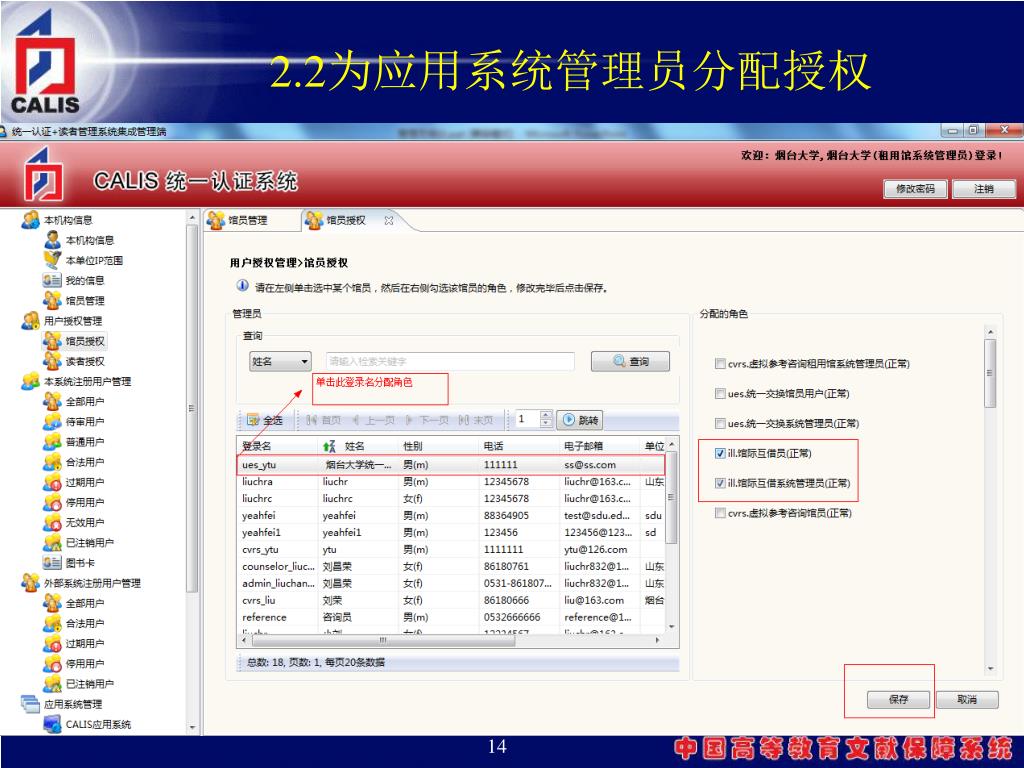
Task: Click the 本单位IP范围 icon in sidebar
Action: pos(52,260)
